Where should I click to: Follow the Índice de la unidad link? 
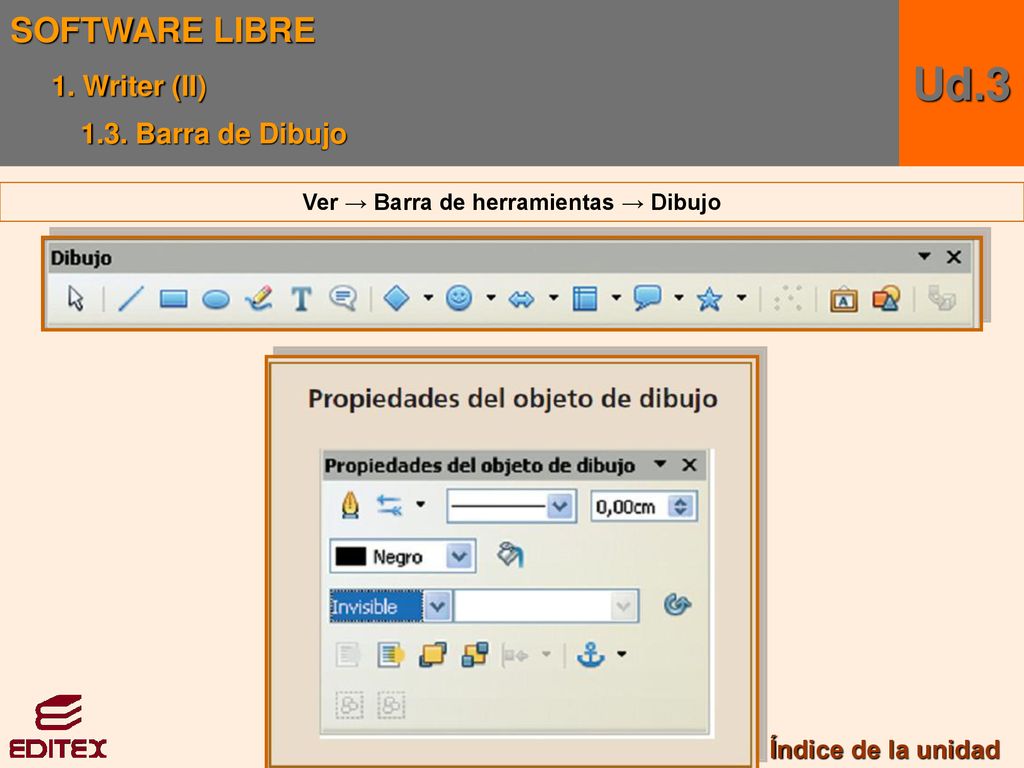885,749
